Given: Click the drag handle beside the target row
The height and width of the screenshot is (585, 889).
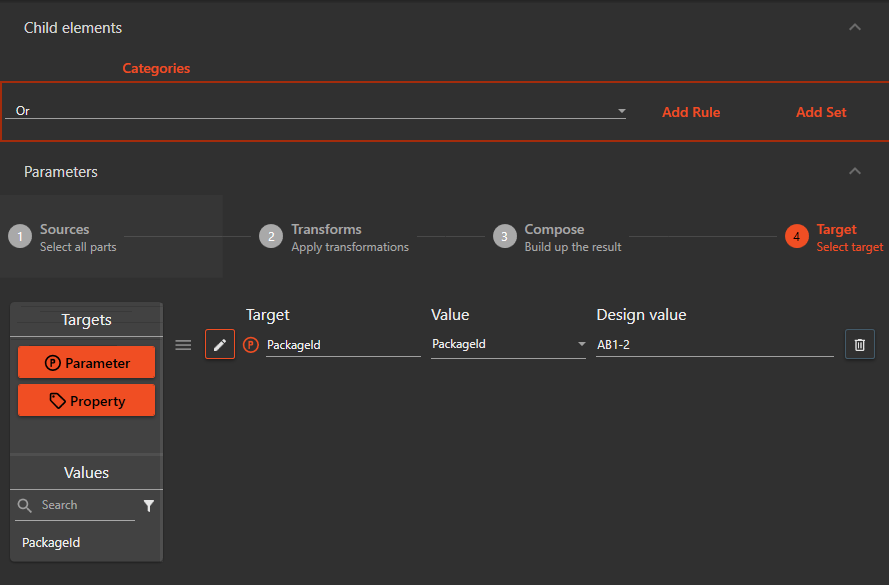Looking at the screenshot, I should [183, 344].
